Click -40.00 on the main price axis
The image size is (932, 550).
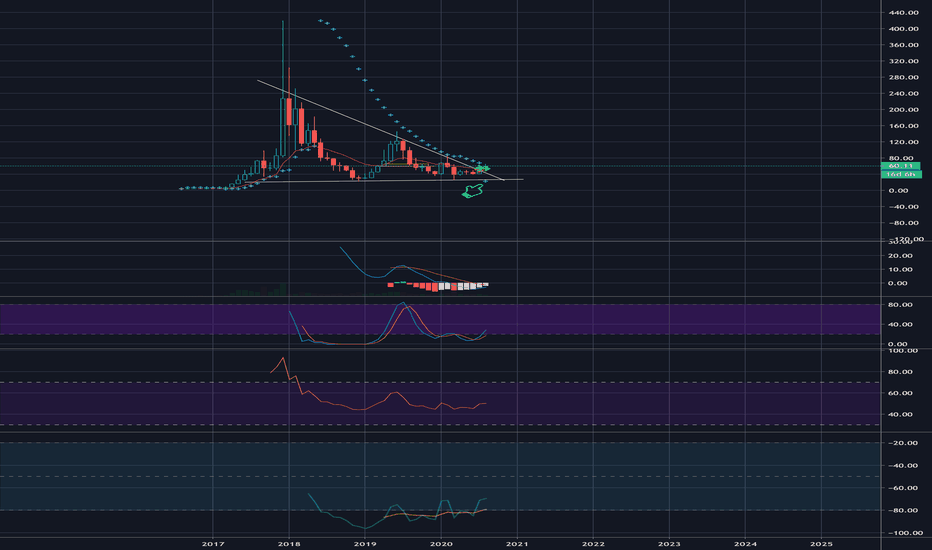pyautogui.click(x=903, y=207)
